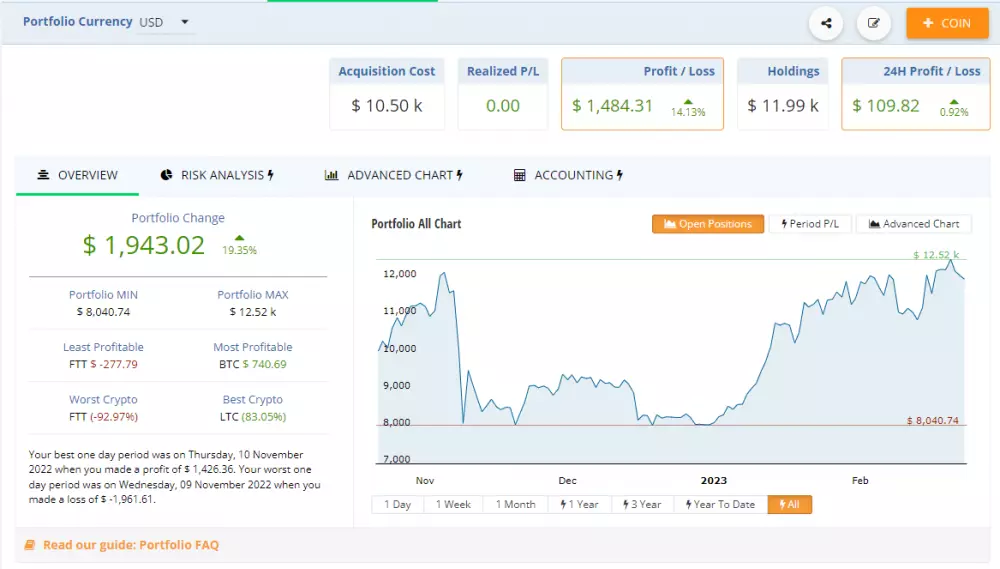The height and width of the screenshot is (569, 1000).
Task: Select the Open Positions chart view
Action: click(x=708, y=224)
